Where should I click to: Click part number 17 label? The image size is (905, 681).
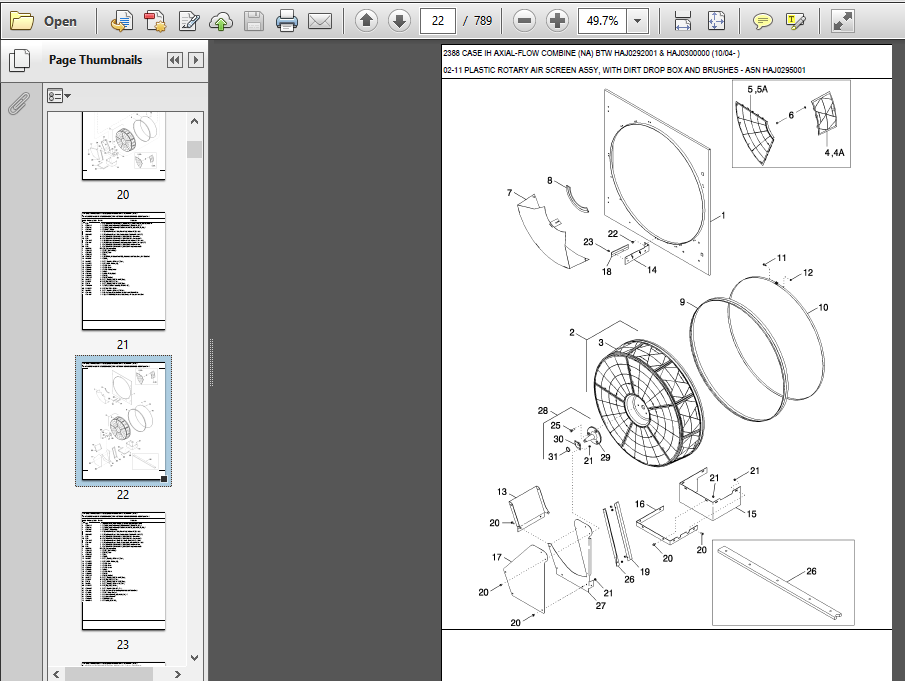496,557
